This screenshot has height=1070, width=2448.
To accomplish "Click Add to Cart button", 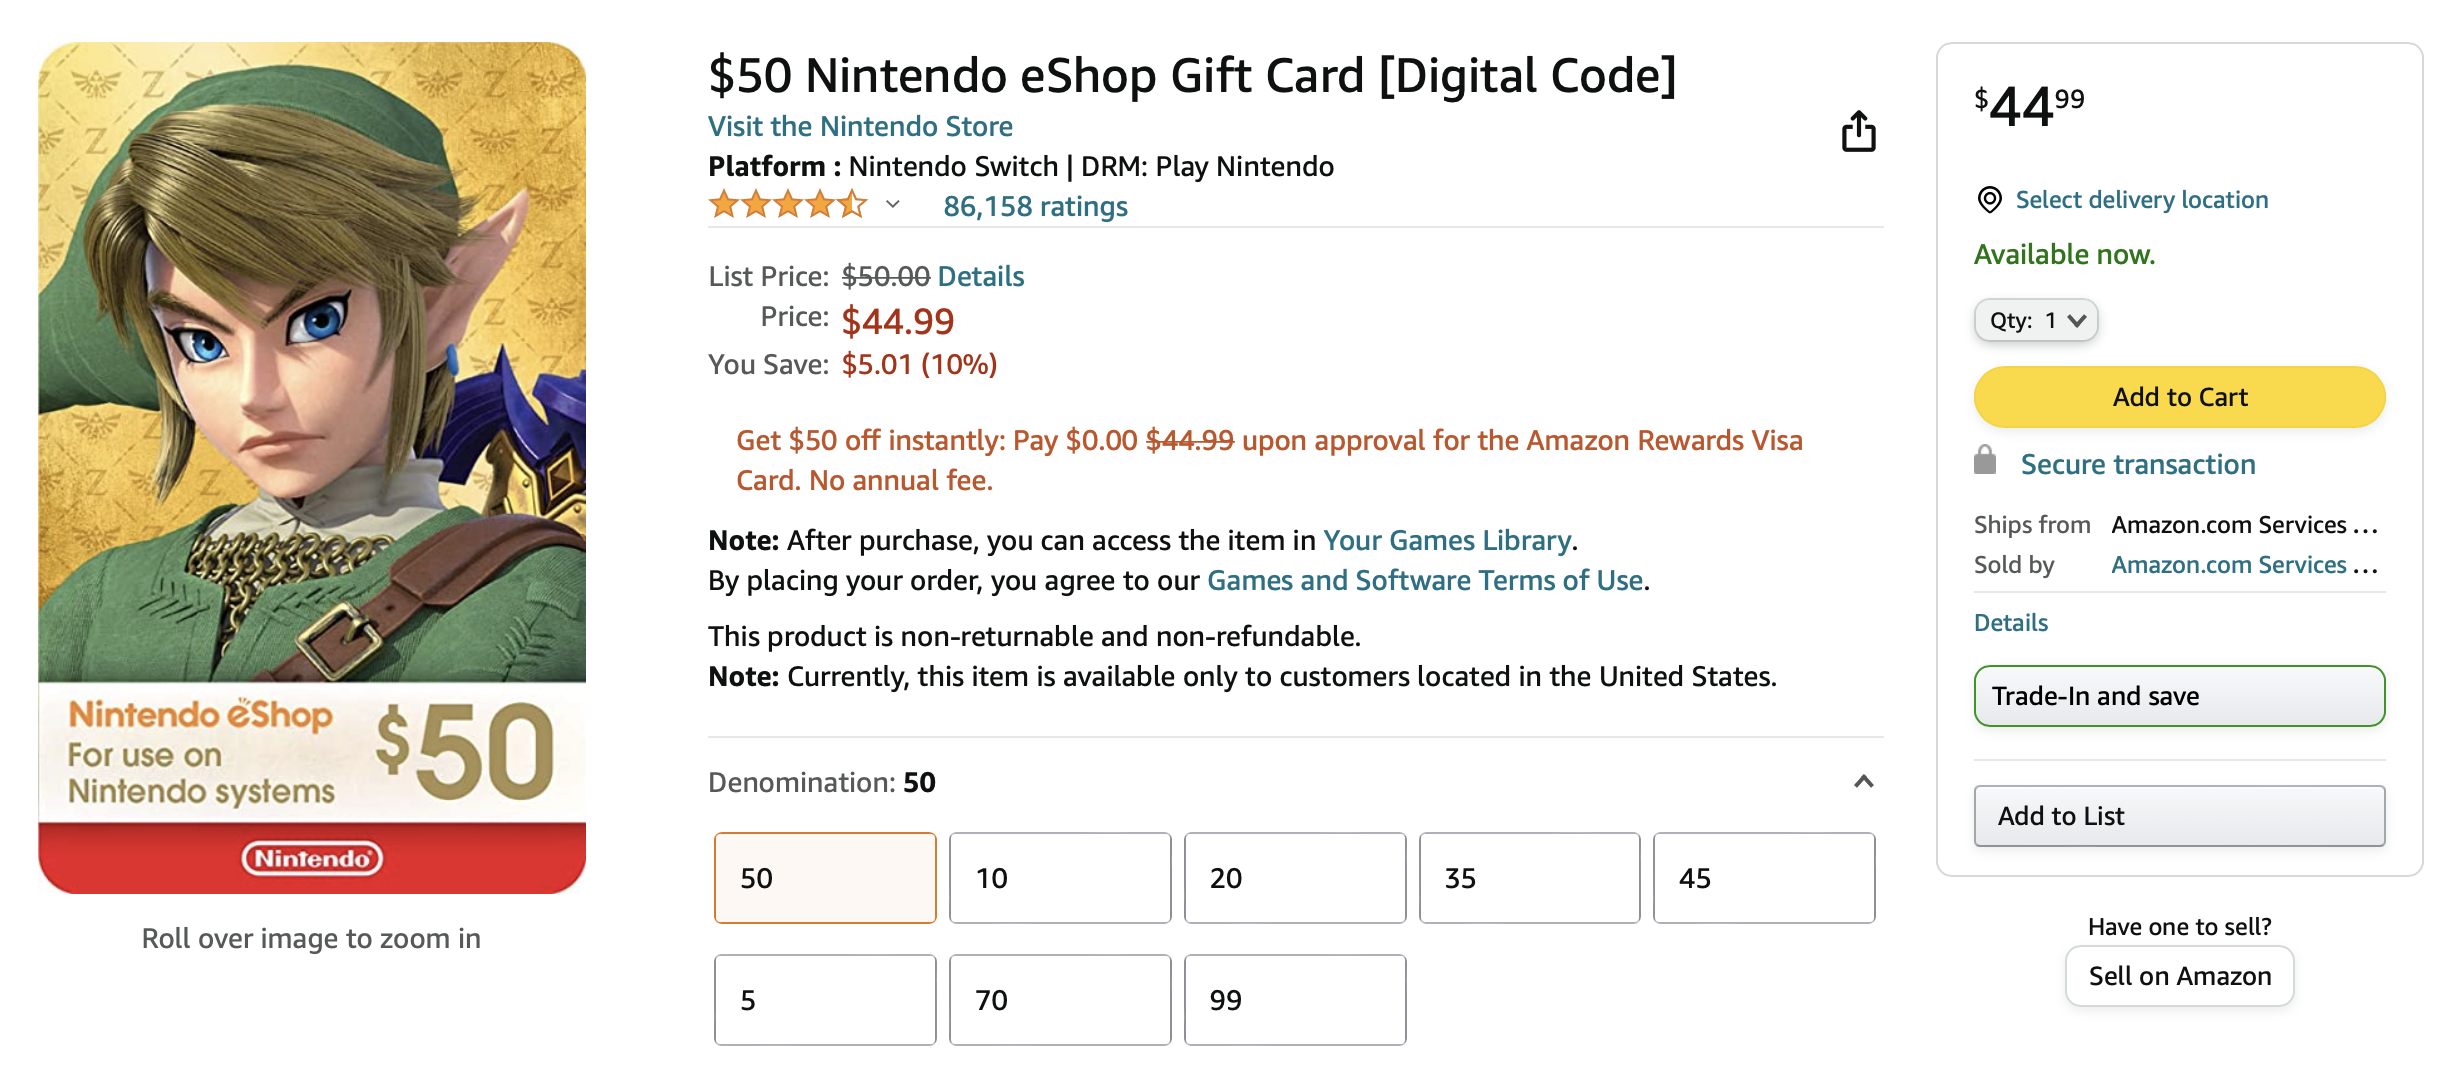I will coord(2179,397).
